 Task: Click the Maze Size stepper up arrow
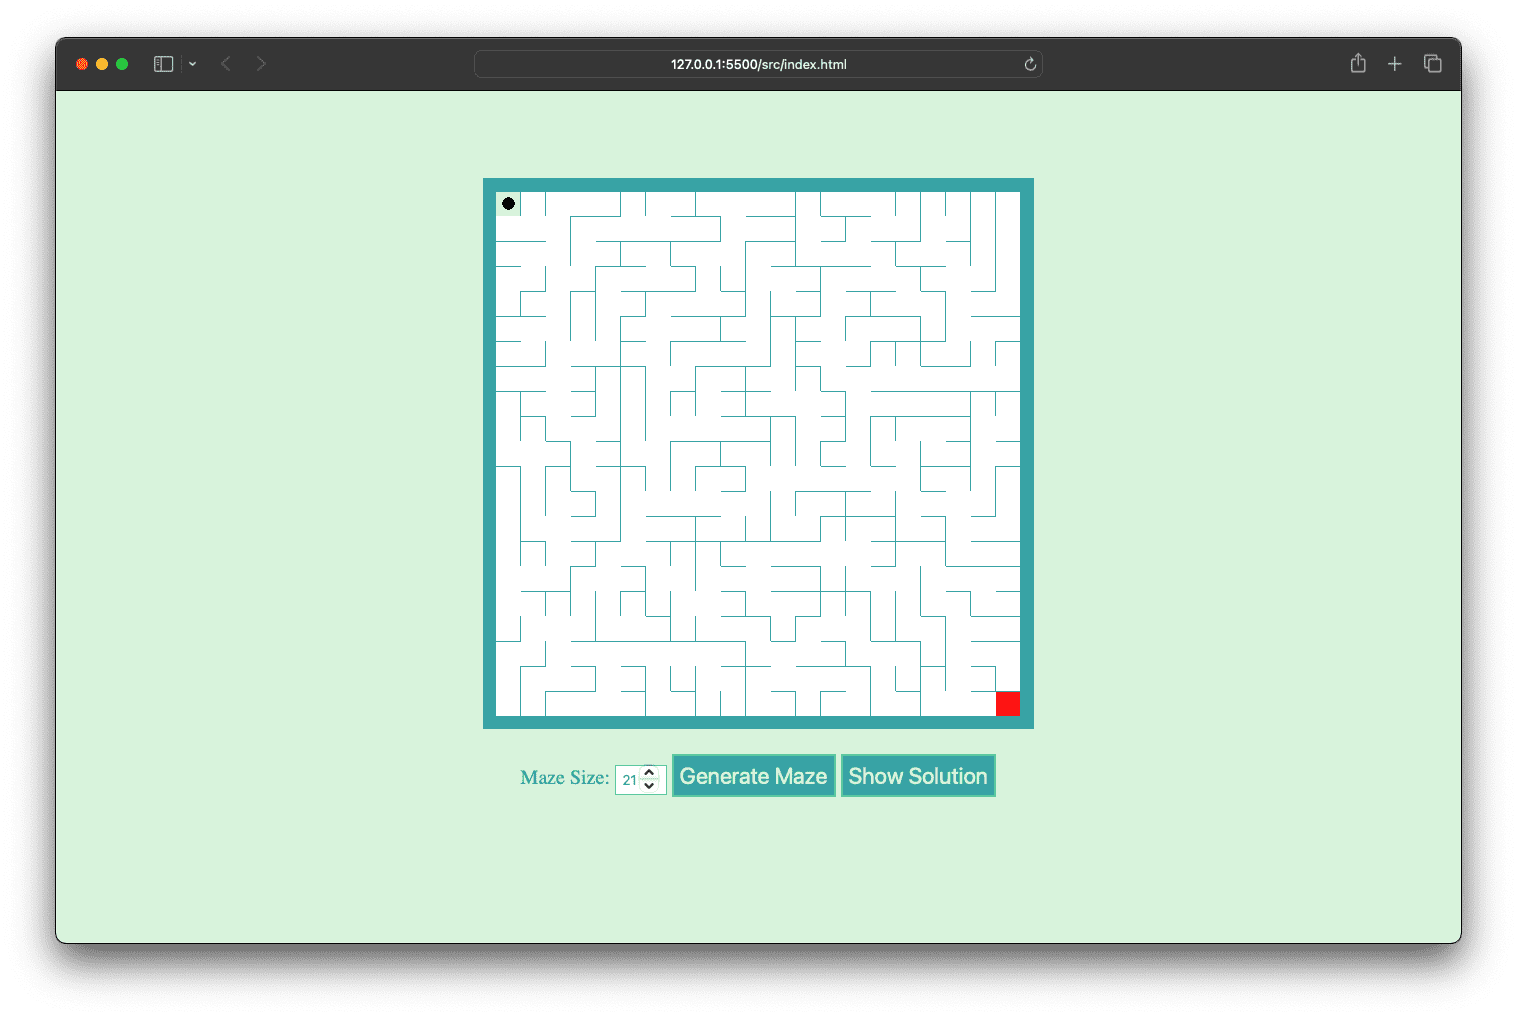pos(651,772)
